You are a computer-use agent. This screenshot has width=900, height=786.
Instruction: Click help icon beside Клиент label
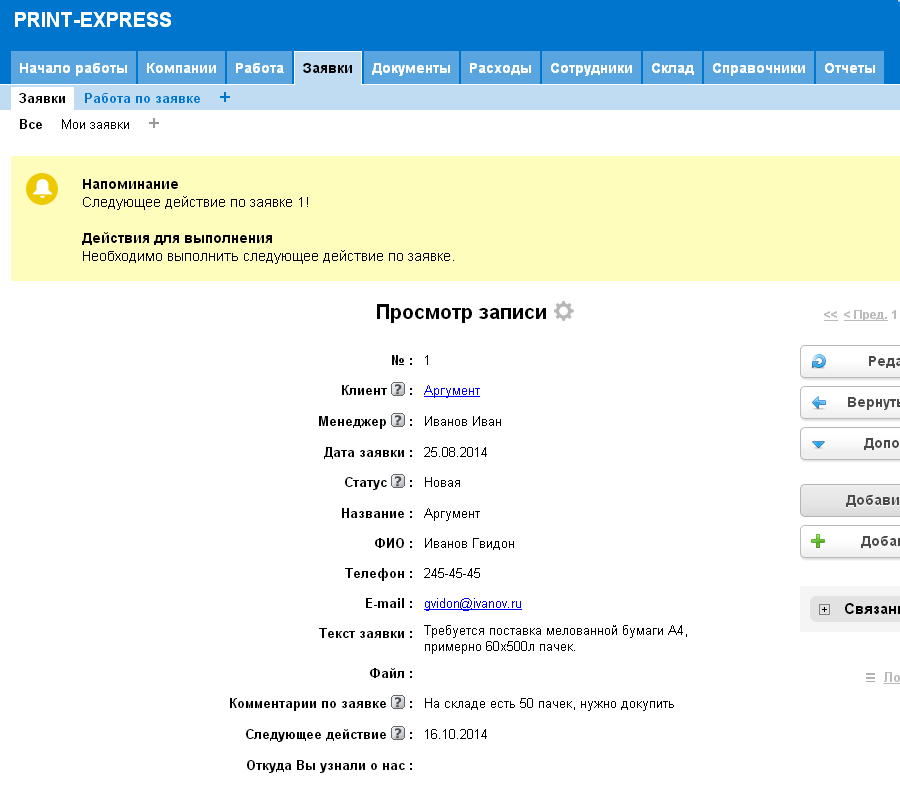[398, 390]
